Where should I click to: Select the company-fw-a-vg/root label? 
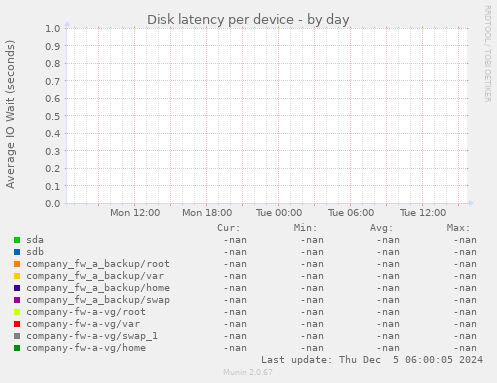point(86,312)
